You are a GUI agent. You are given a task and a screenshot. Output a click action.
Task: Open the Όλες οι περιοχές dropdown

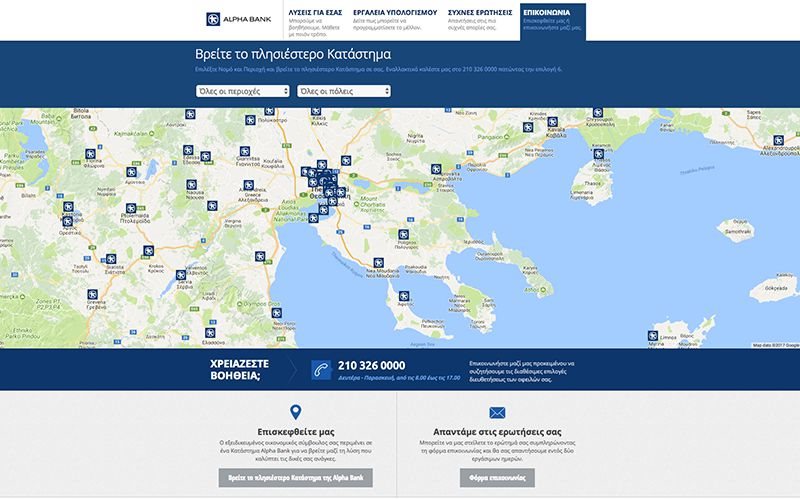[243, 91]
